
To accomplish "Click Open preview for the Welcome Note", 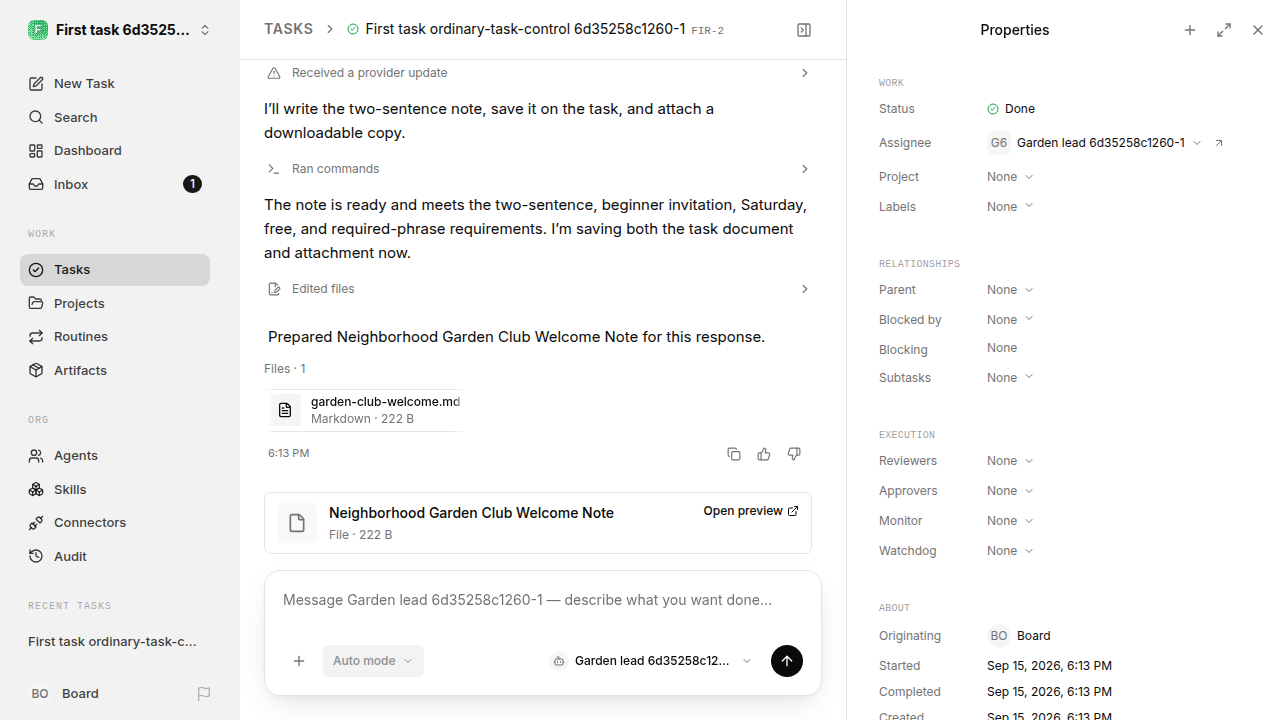I will 751,511.
